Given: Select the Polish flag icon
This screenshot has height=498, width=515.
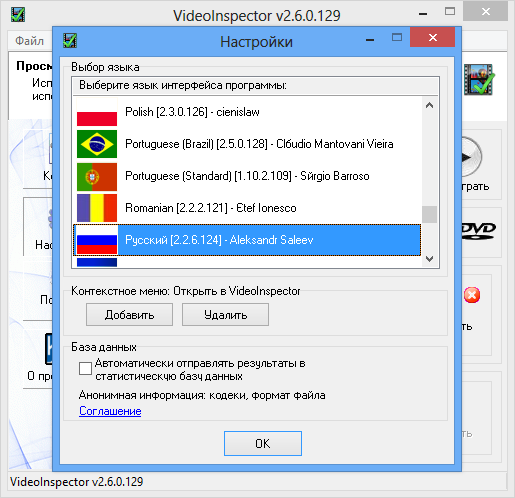Looking at the screenshot, I should tap(97, 112).
